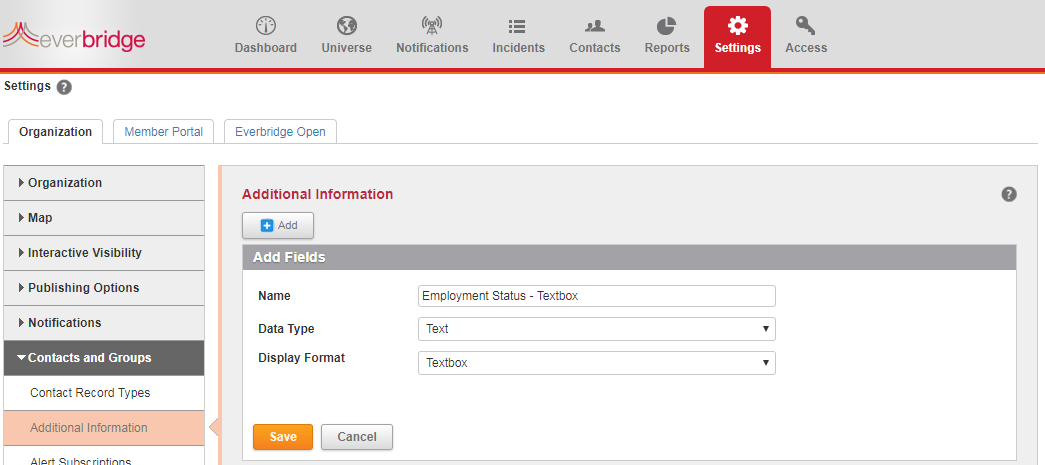Click the help icon beside Settings heading
This screenshot has height=465, width=1045.
[64, 87]
